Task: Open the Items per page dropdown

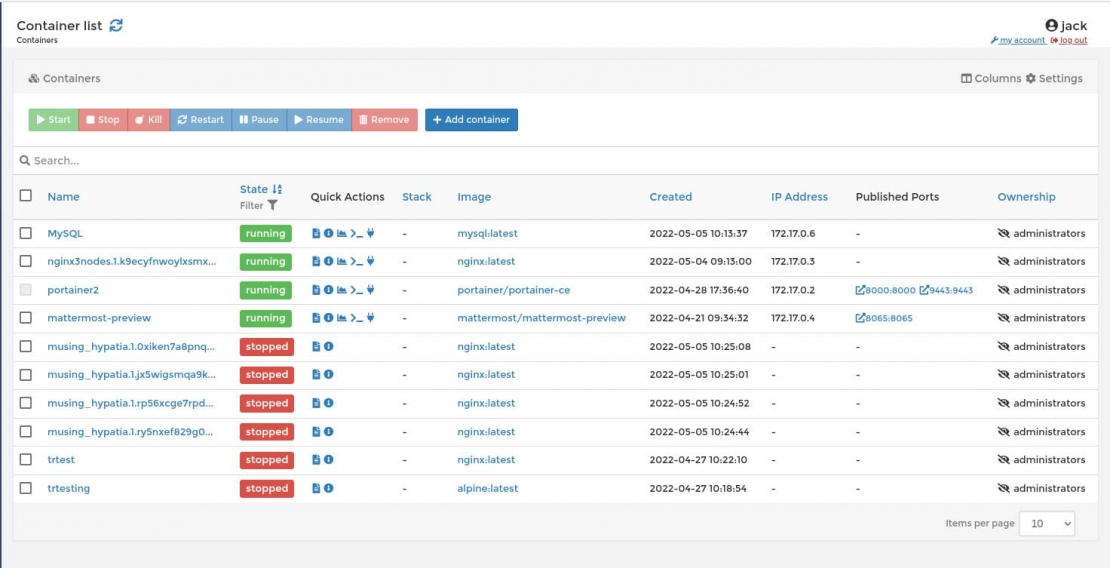Action: click(1046, 523)
